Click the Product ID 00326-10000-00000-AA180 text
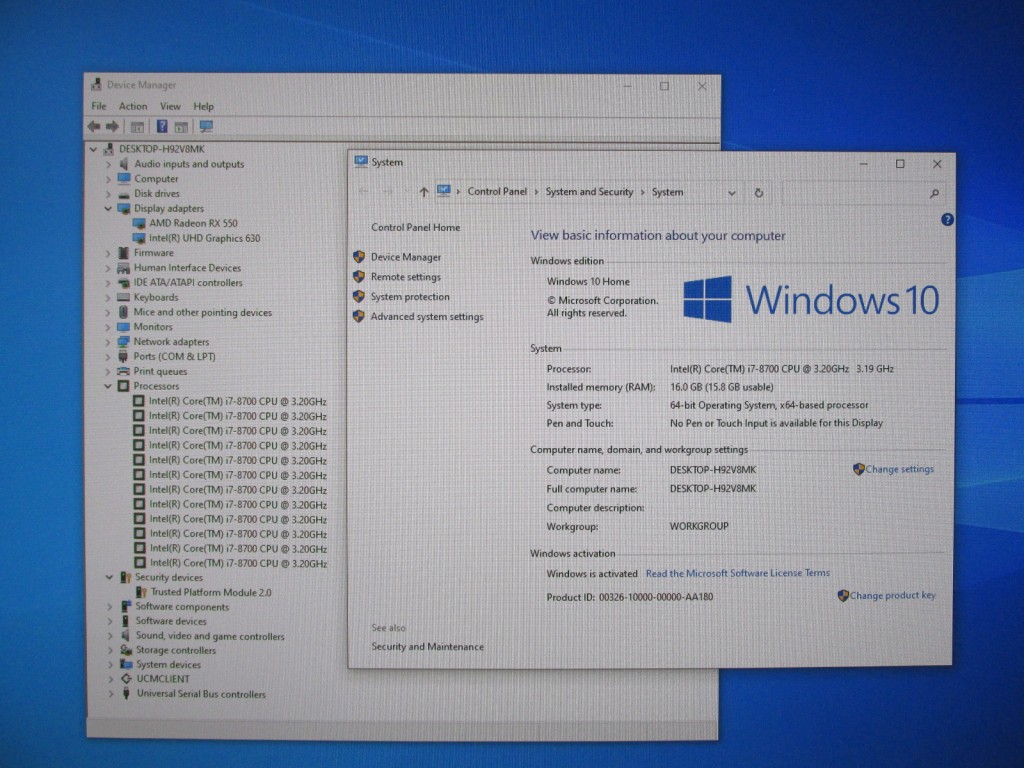The width and height of the screenshot is (1024, 768). (630, 597)
